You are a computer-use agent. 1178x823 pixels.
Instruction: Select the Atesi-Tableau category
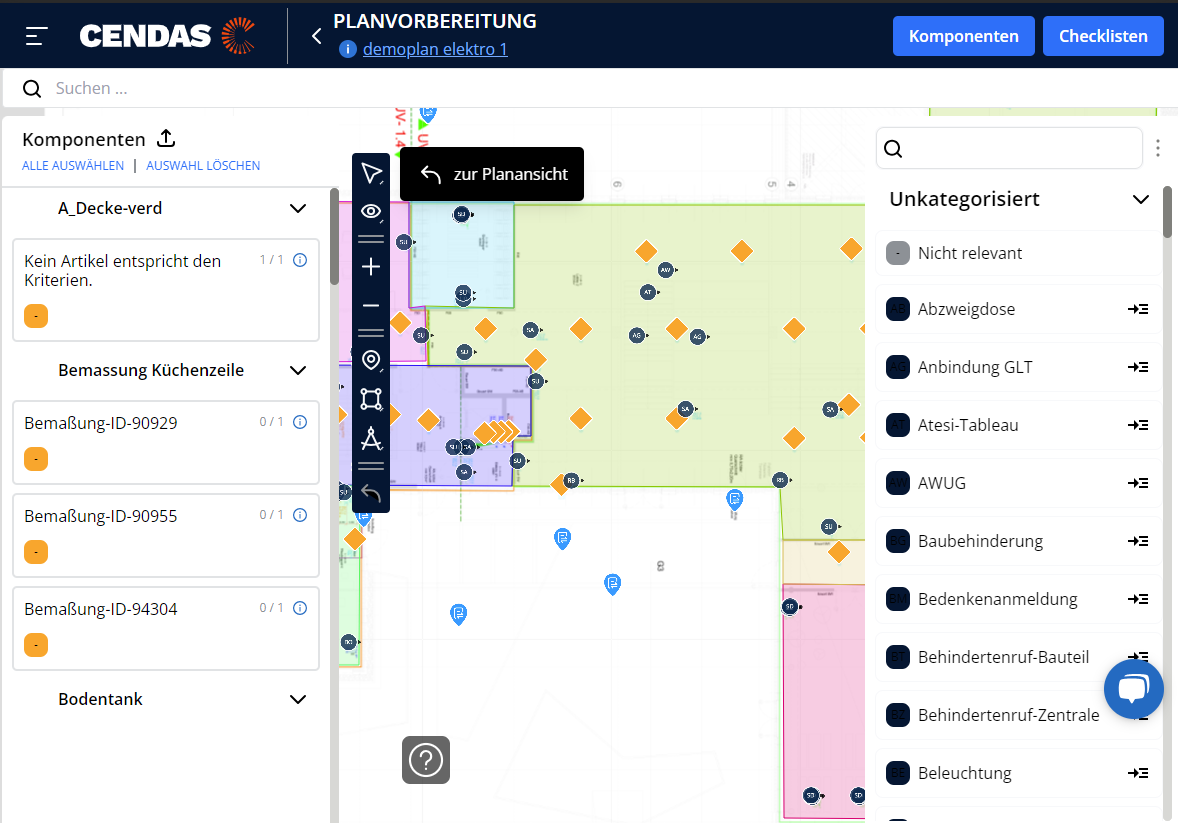(1018, 425)
